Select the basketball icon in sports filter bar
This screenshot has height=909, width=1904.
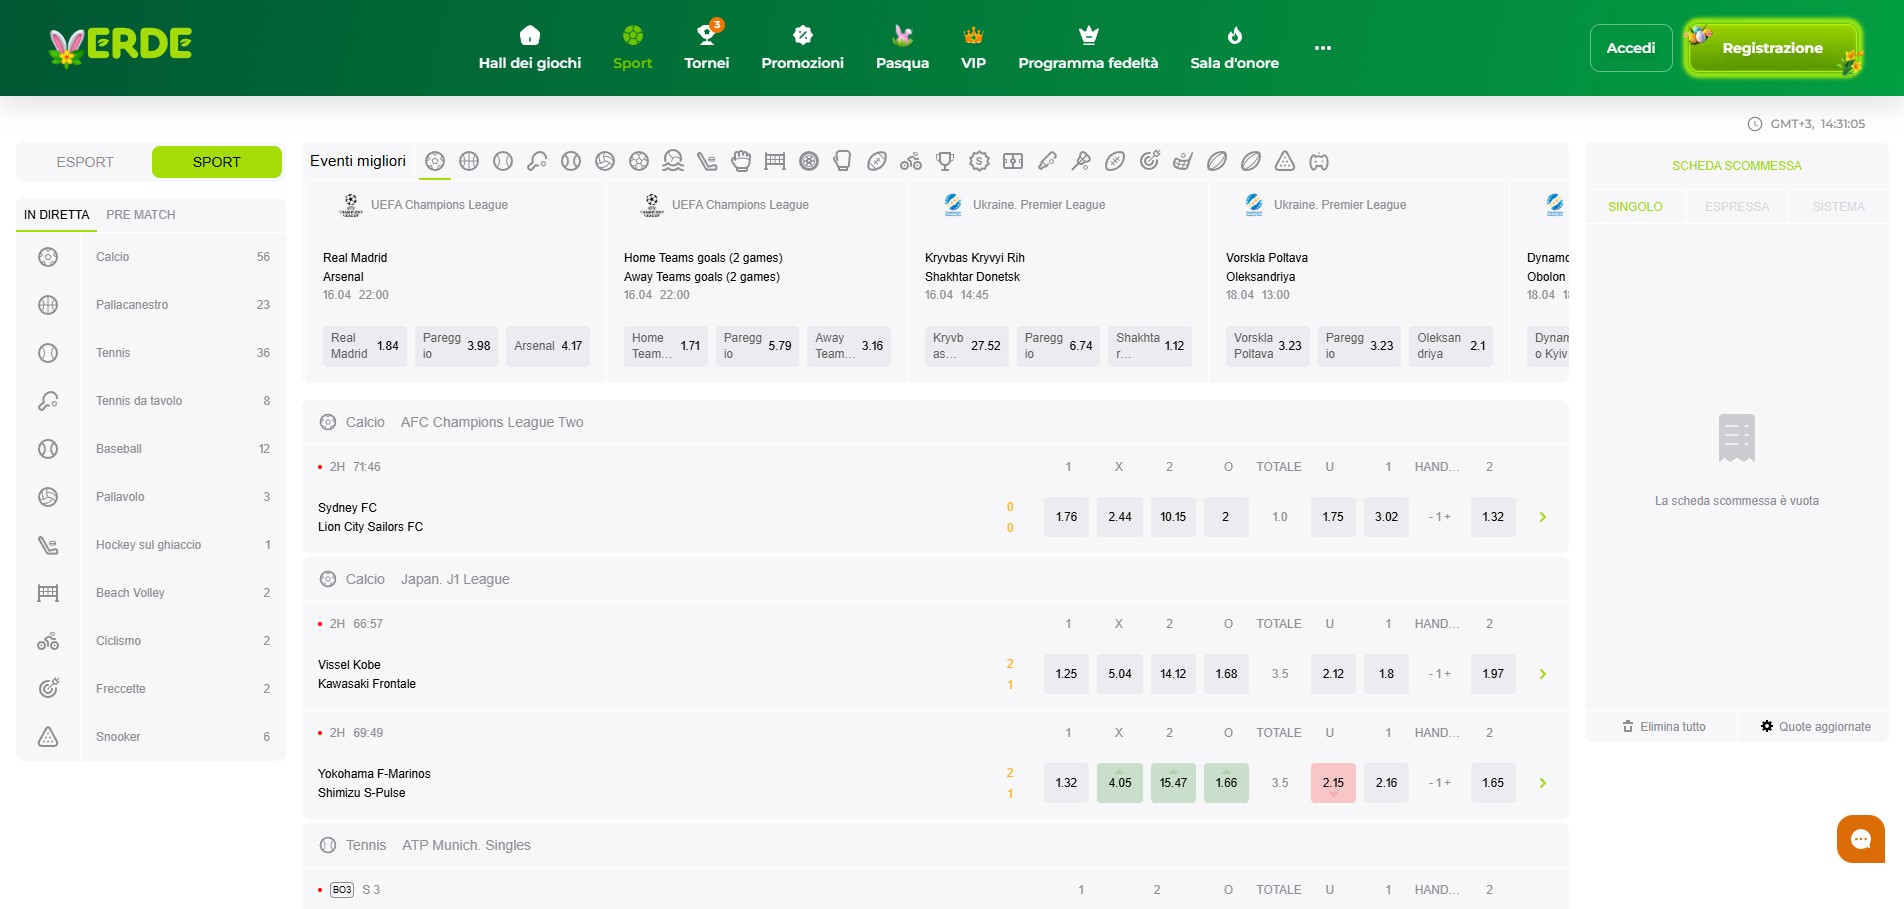coord(469,161)
